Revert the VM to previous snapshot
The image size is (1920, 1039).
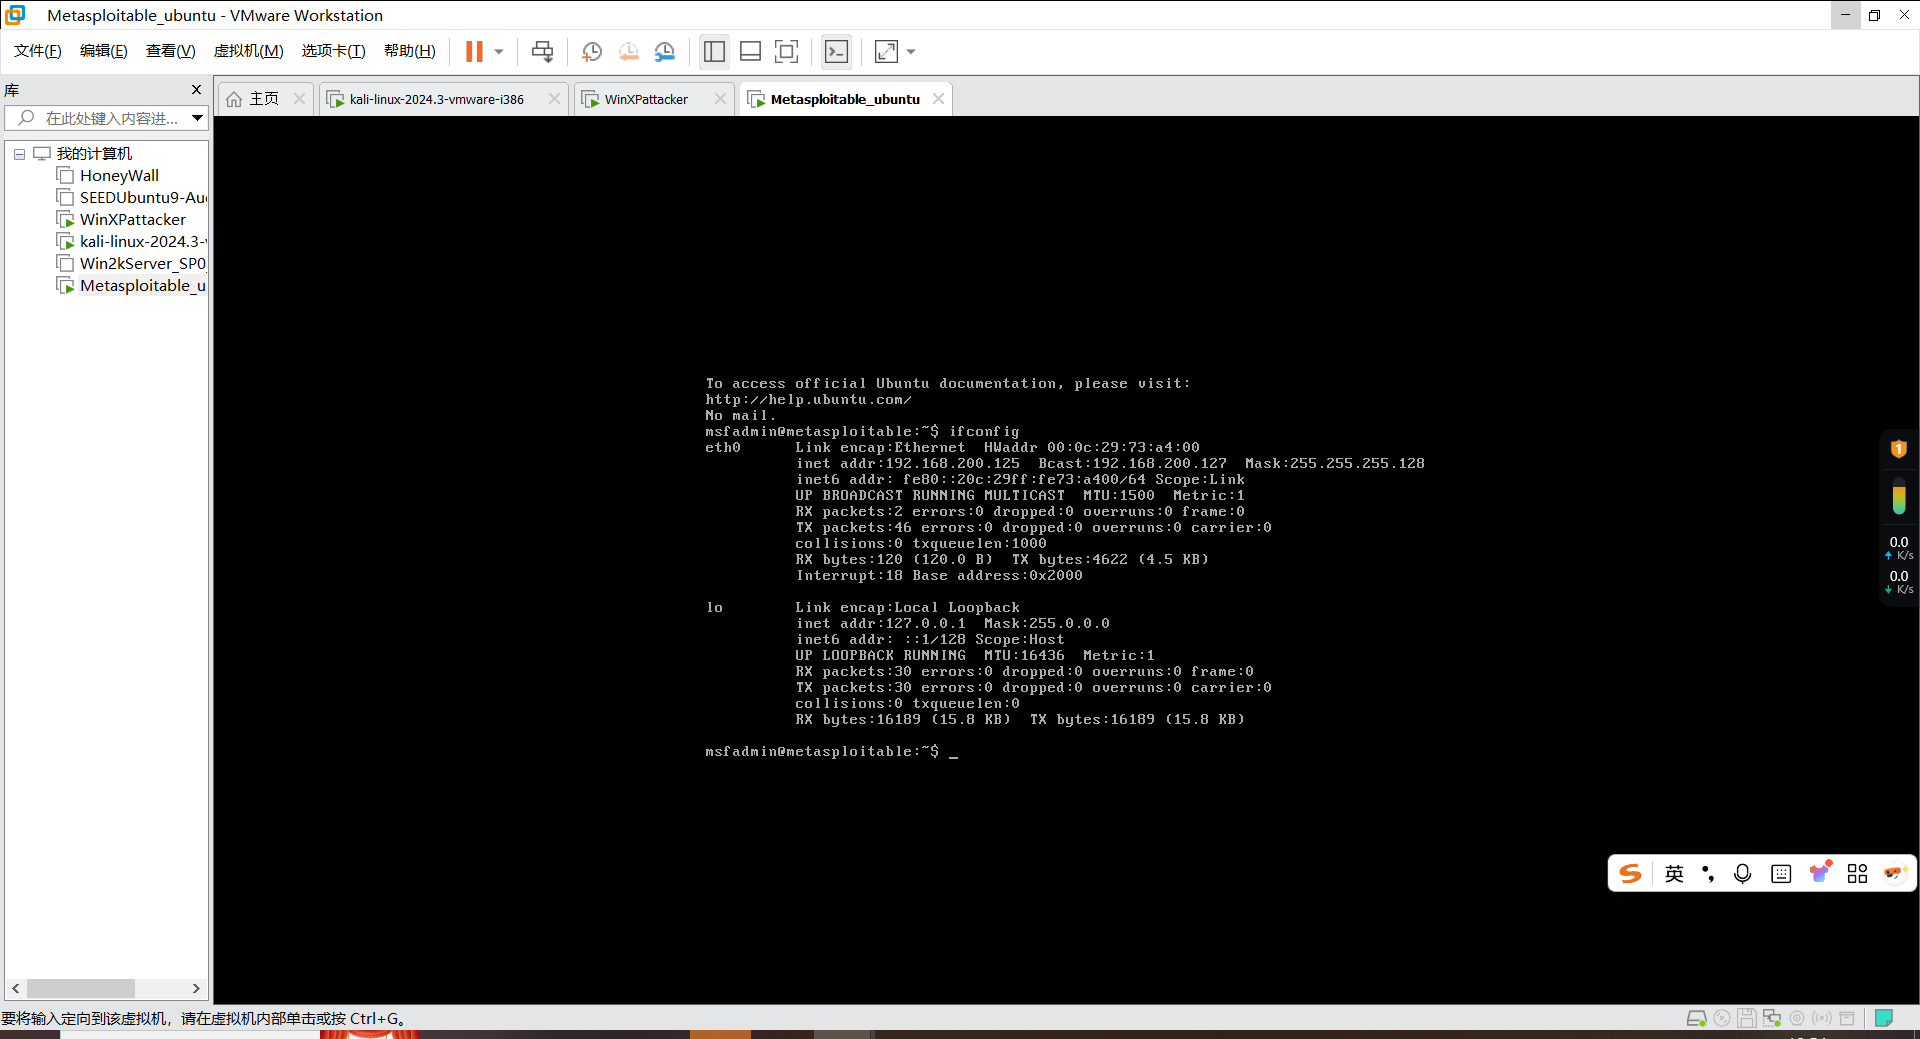point(628,52)
